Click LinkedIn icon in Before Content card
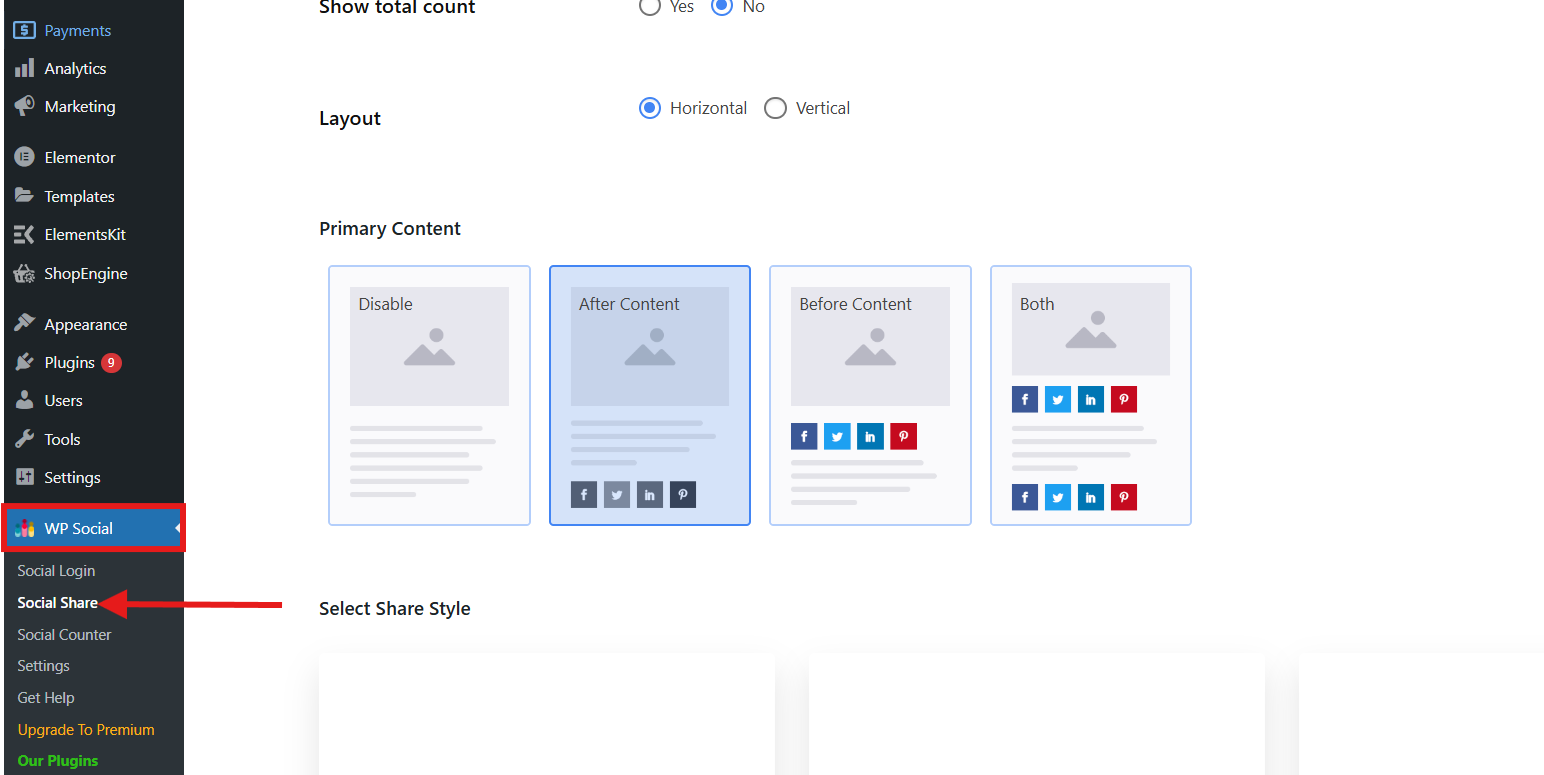 point(870,436)
